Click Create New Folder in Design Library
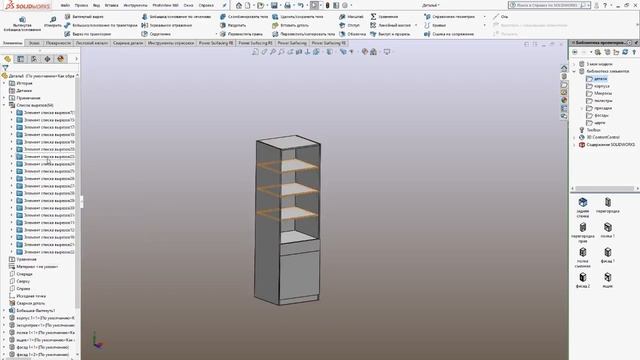 pyautogui.click(x=616, y=52)
